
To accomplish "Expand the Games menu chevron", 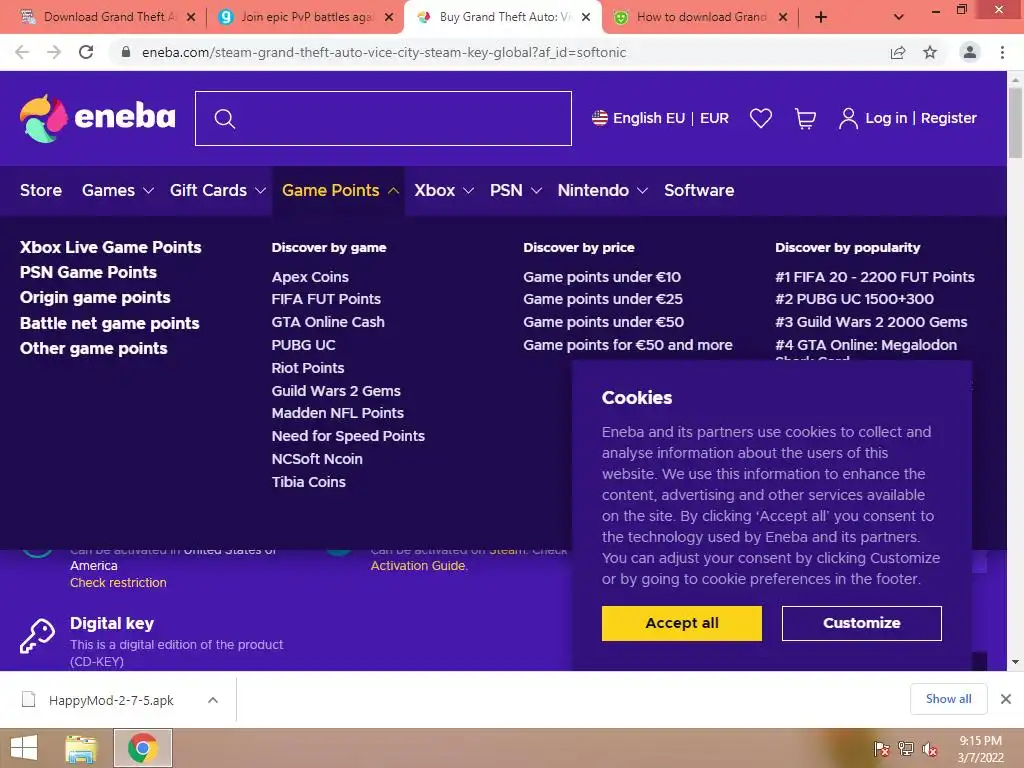I will coord(148,191).
